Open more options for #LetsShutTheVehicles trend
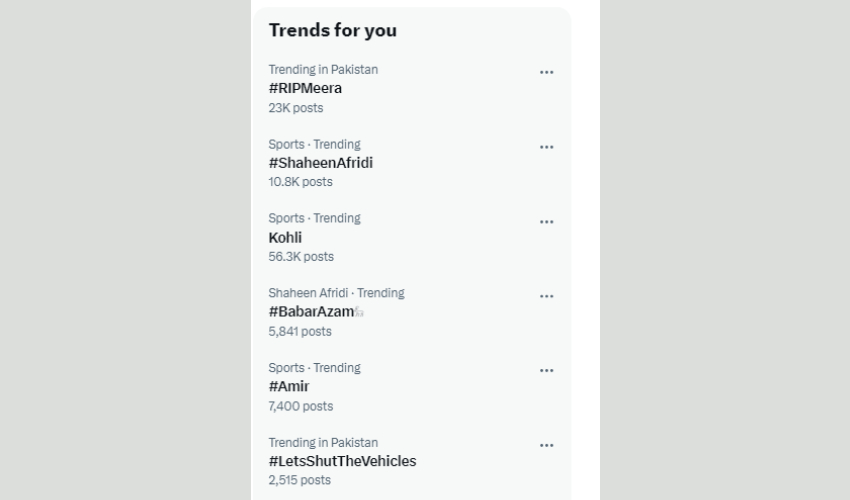The image size is (850, 500). [546, 445]
